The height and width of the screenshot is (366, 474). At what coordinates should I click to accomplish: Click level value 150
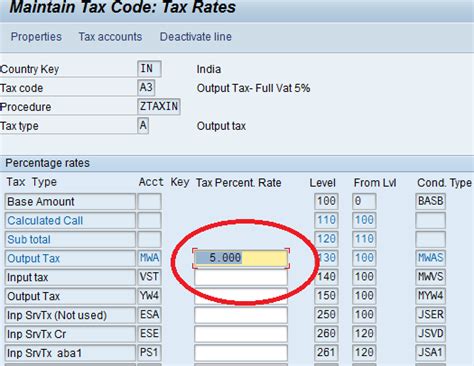tap(326, 296)
